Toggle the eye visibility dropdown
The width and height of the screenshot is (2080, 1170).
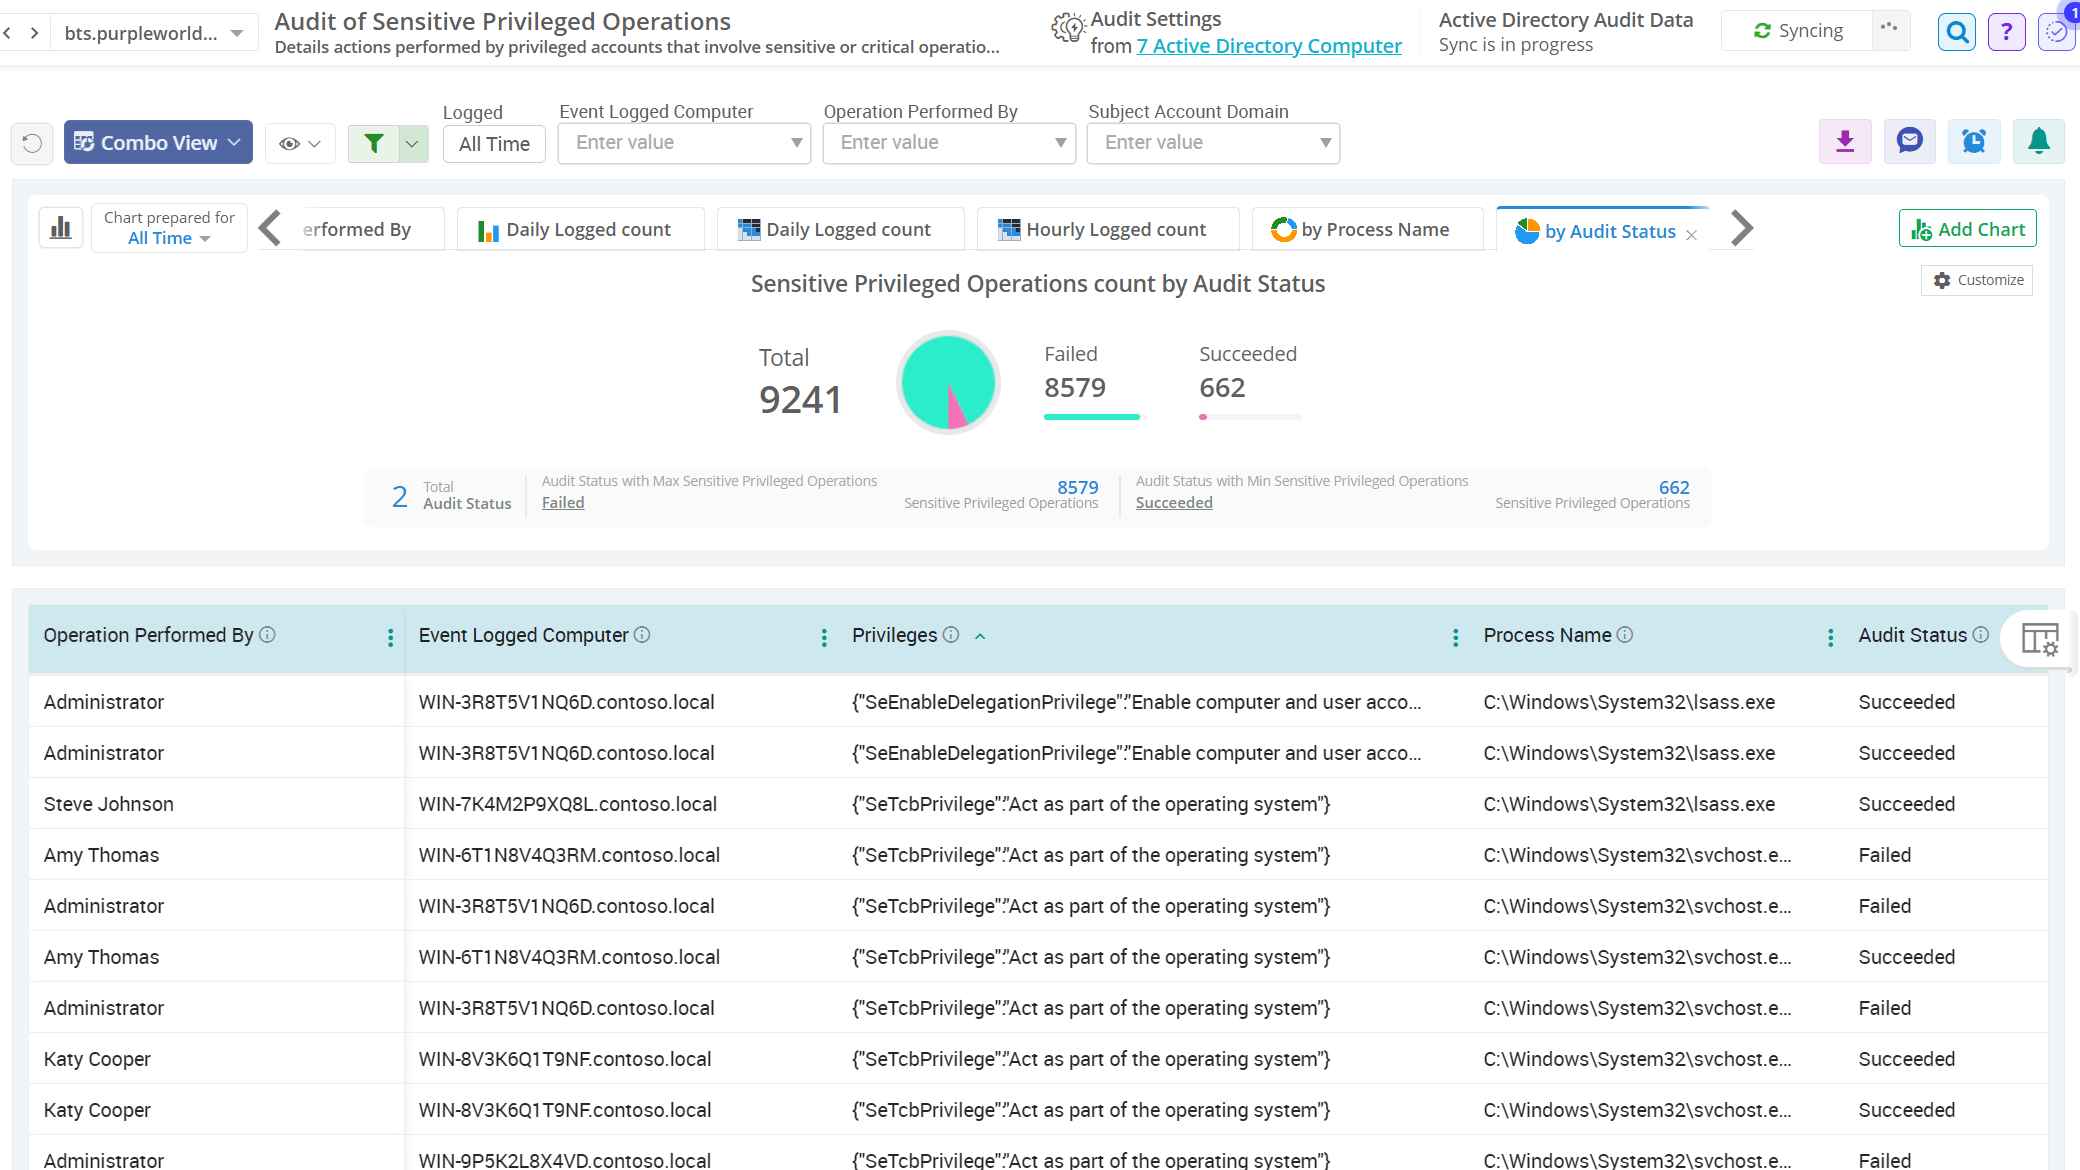[300, 143]
